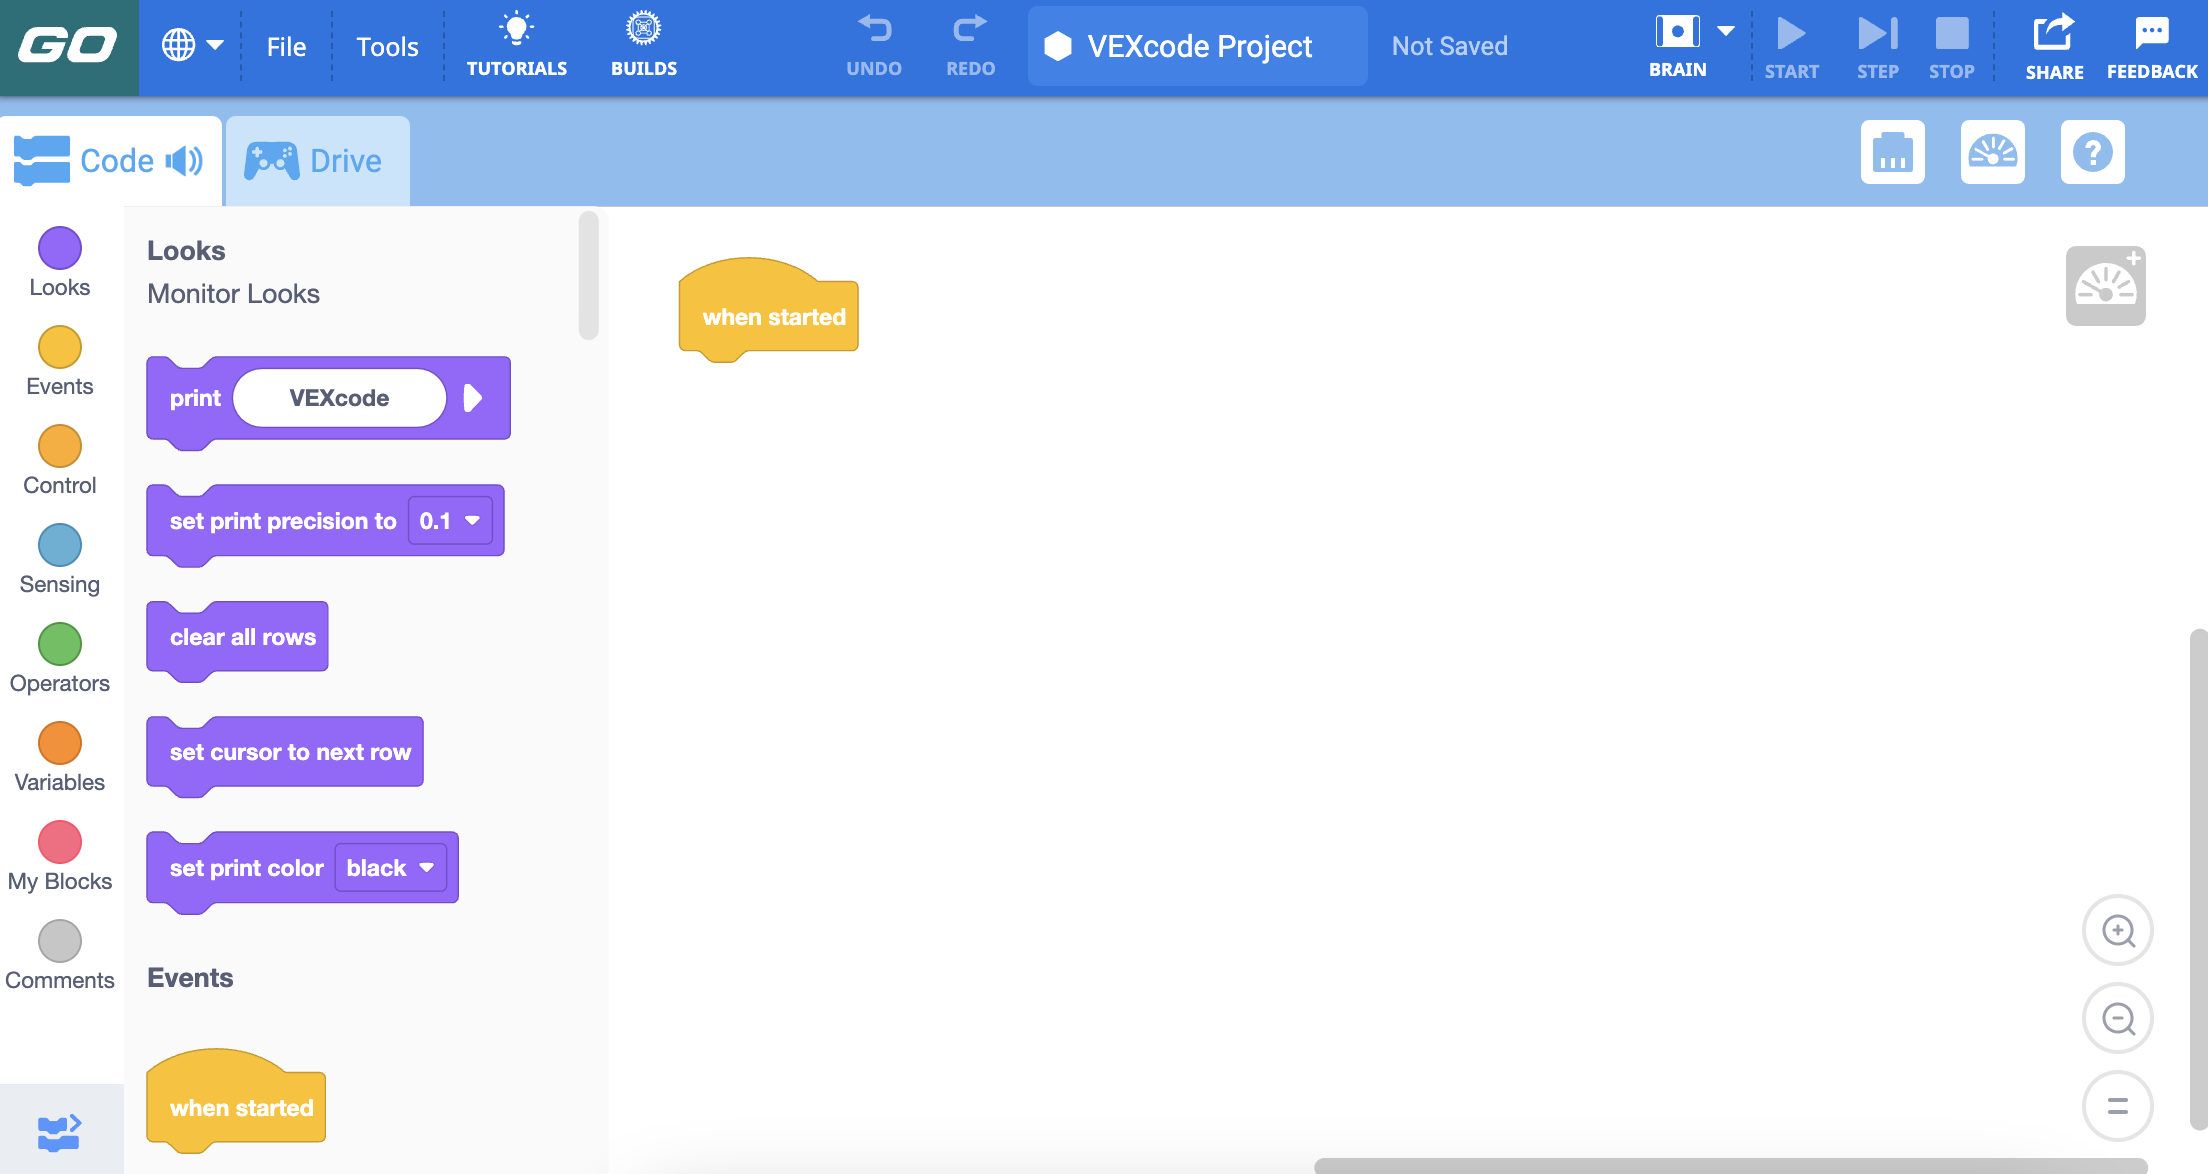Click the VEXcode Project name button
This screenshot has height=1174, width=2208.
click(1197, 46)
